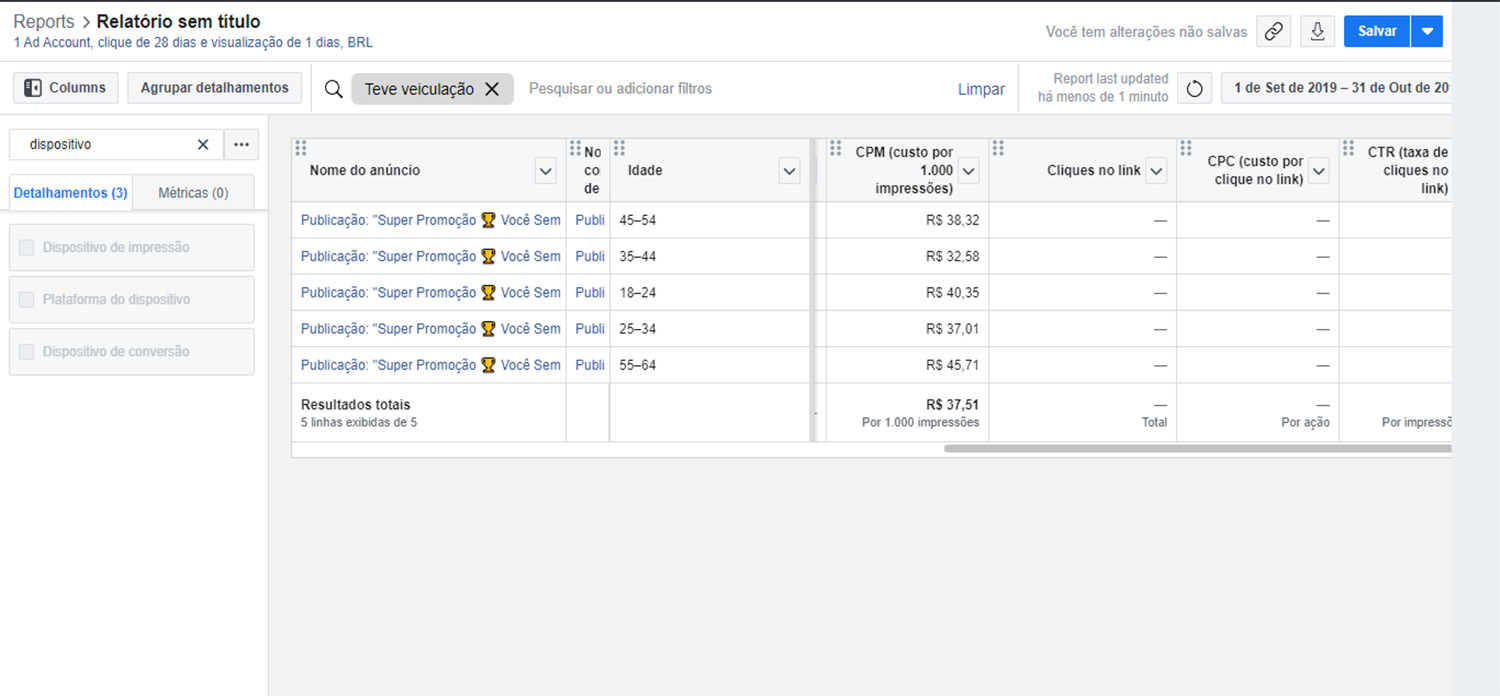
Task: Switch to the Métricas (0) tab
Action: click(193, 192)
